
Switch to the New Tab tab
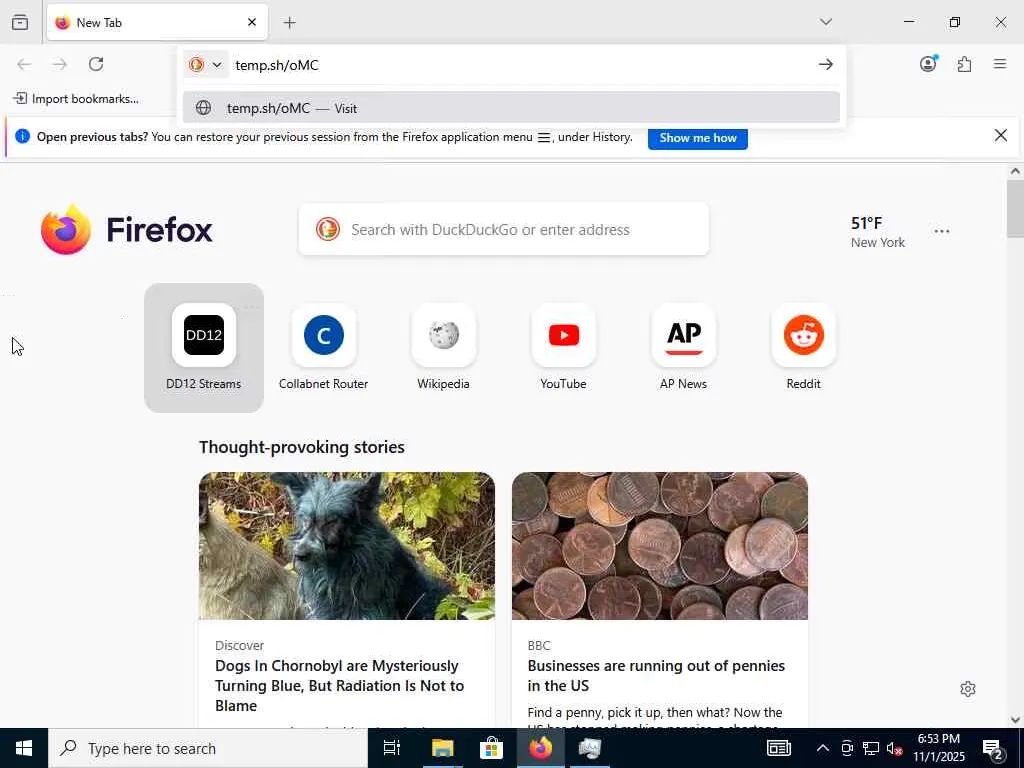[x=157, y=22]
